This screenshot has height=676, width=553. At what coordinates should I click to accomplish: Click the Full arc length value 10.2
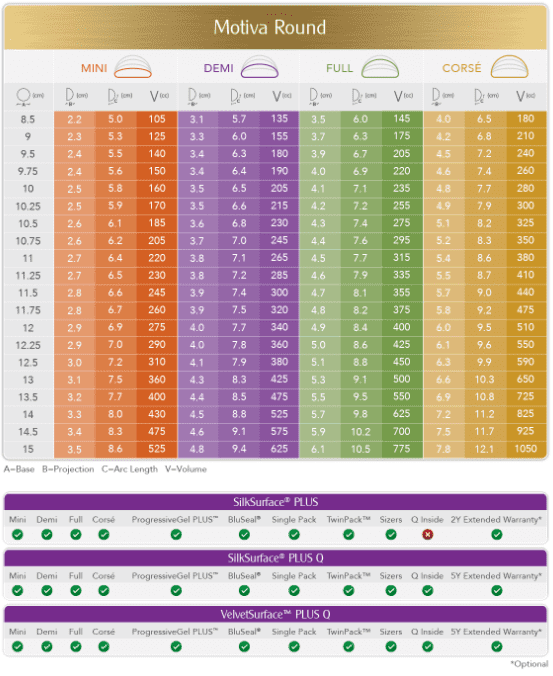(x=360, y=432)
